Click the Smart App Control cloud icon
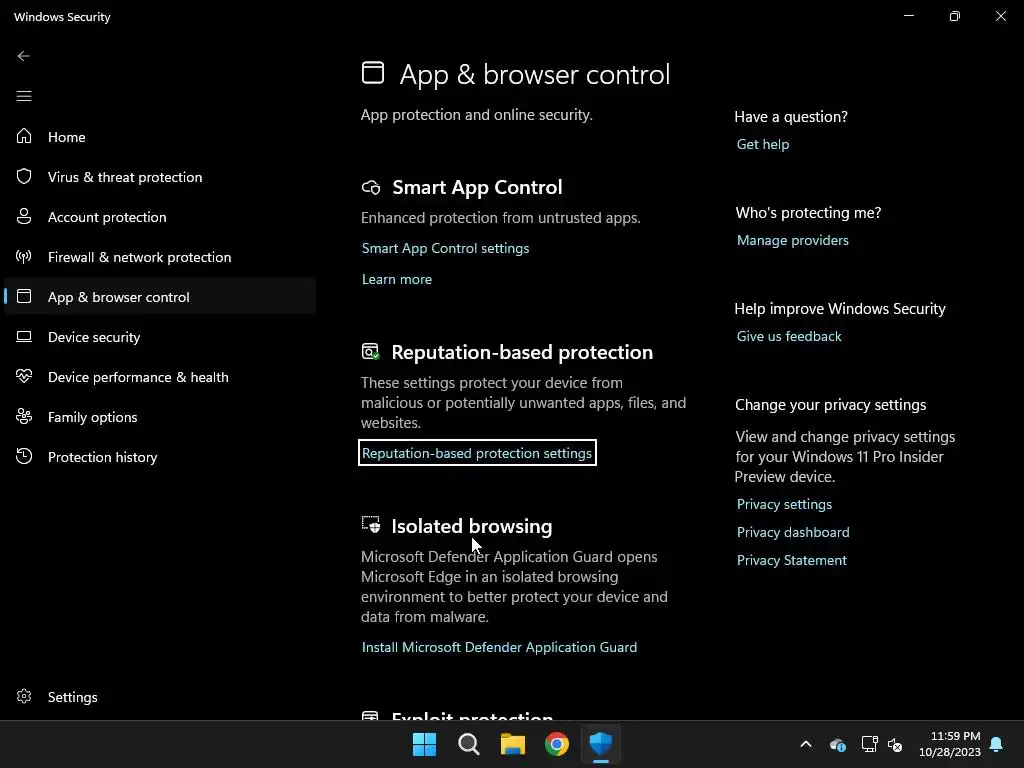 [371, 188]
